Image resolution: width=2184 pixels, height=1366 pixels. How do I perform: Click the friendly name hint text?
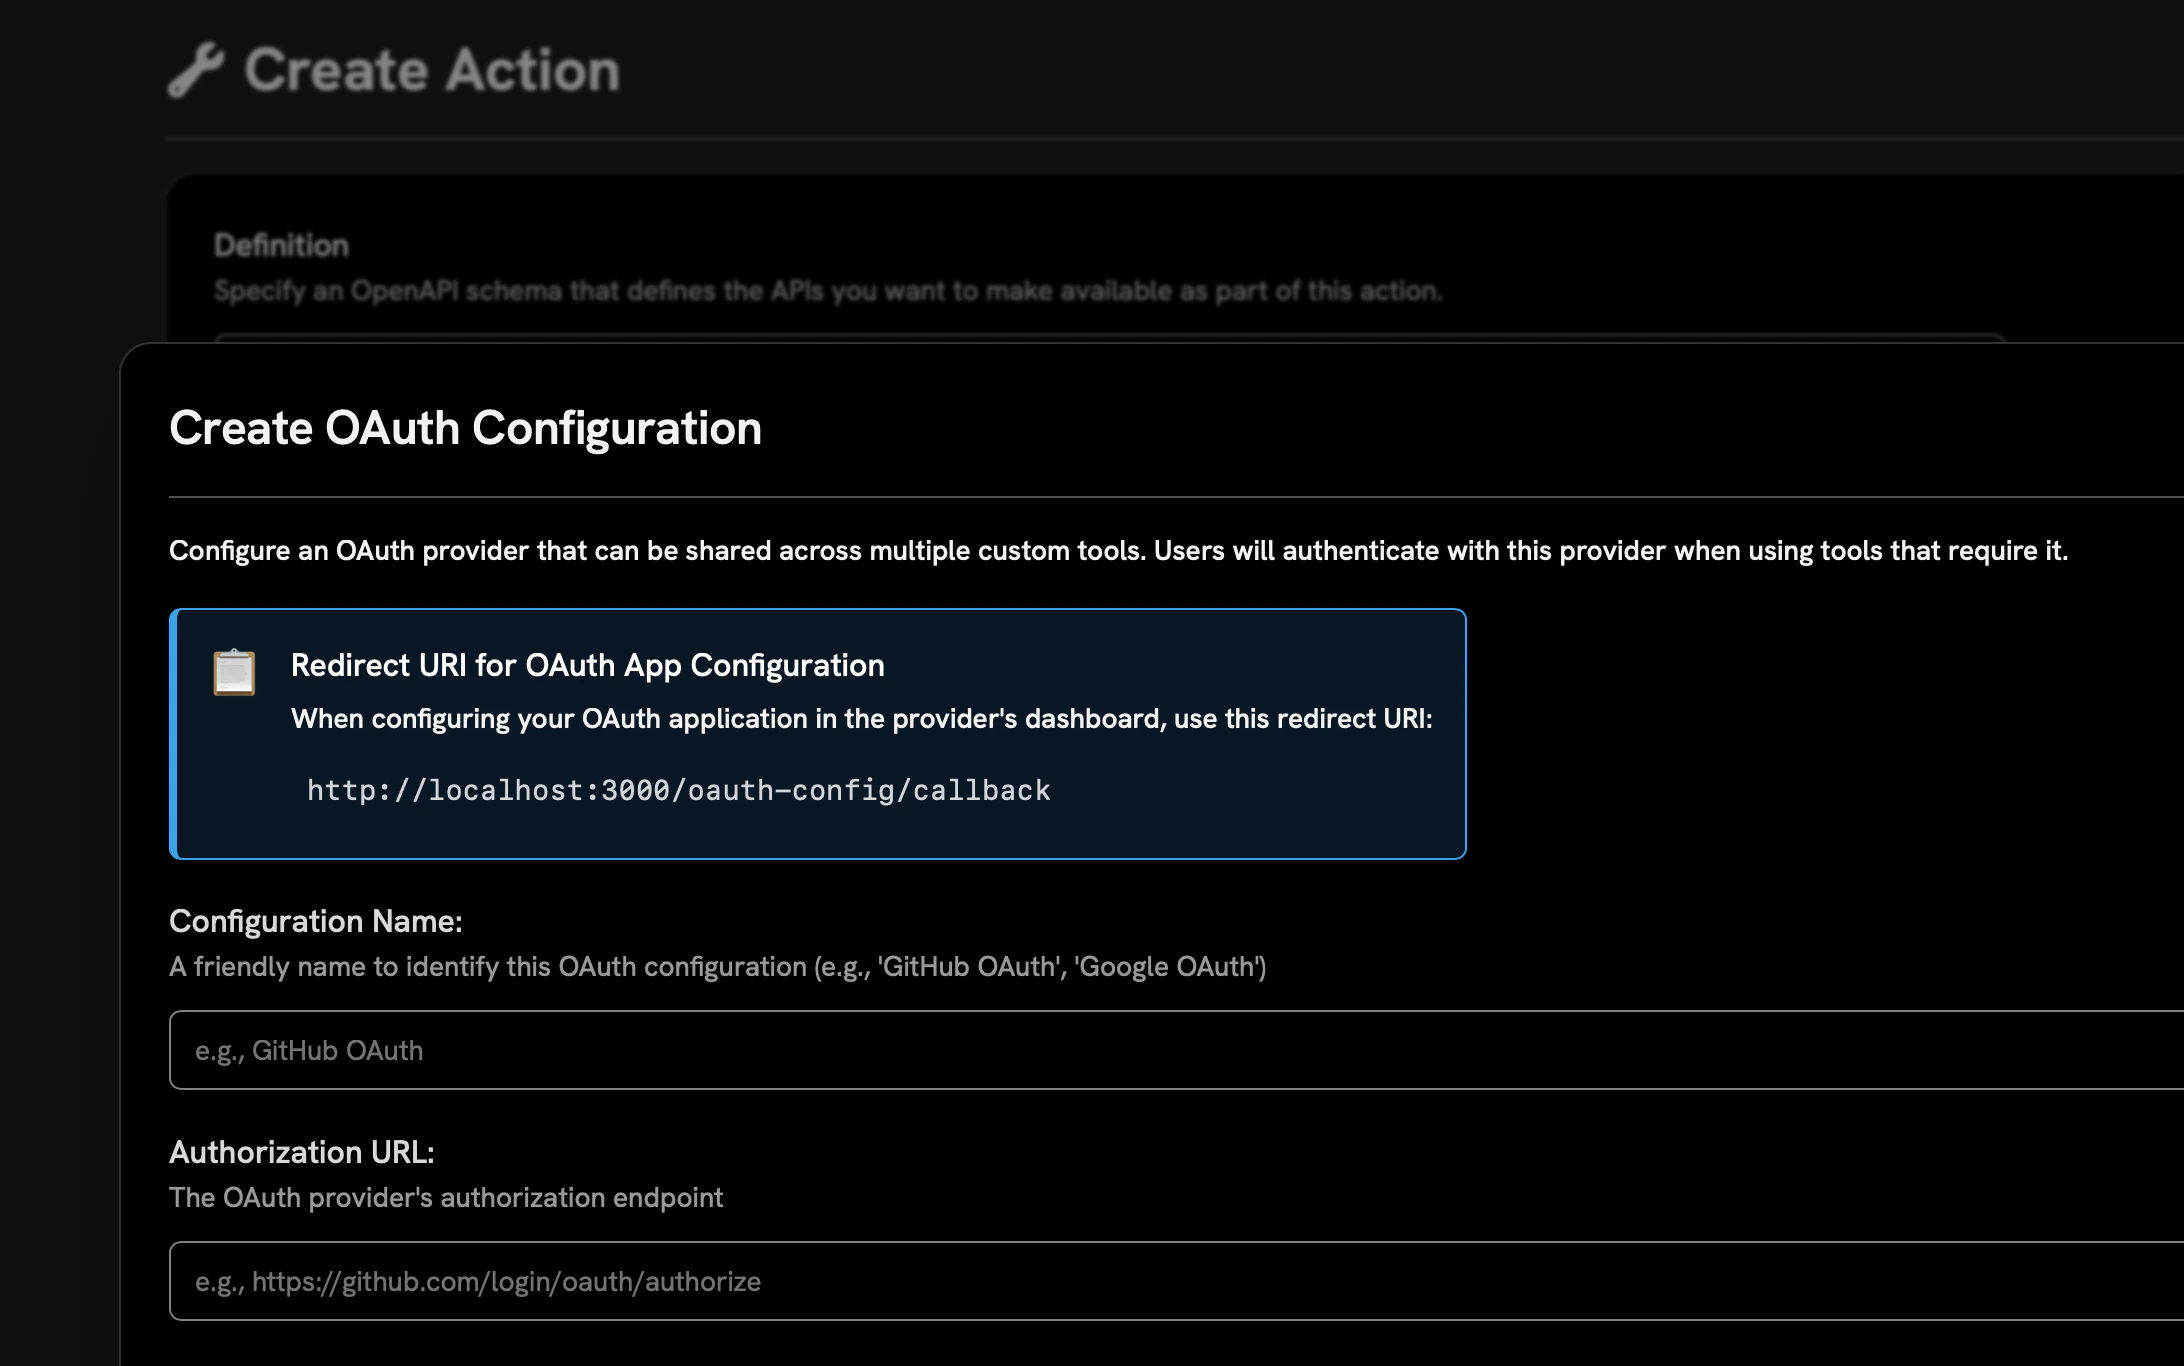(x=718, y=967)
